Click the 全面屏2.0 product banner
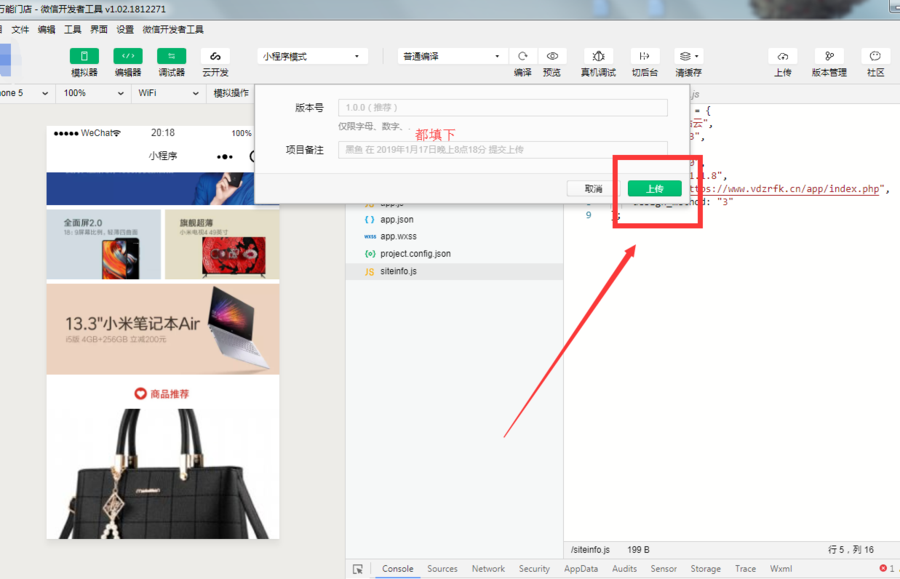 pos(103,244)
